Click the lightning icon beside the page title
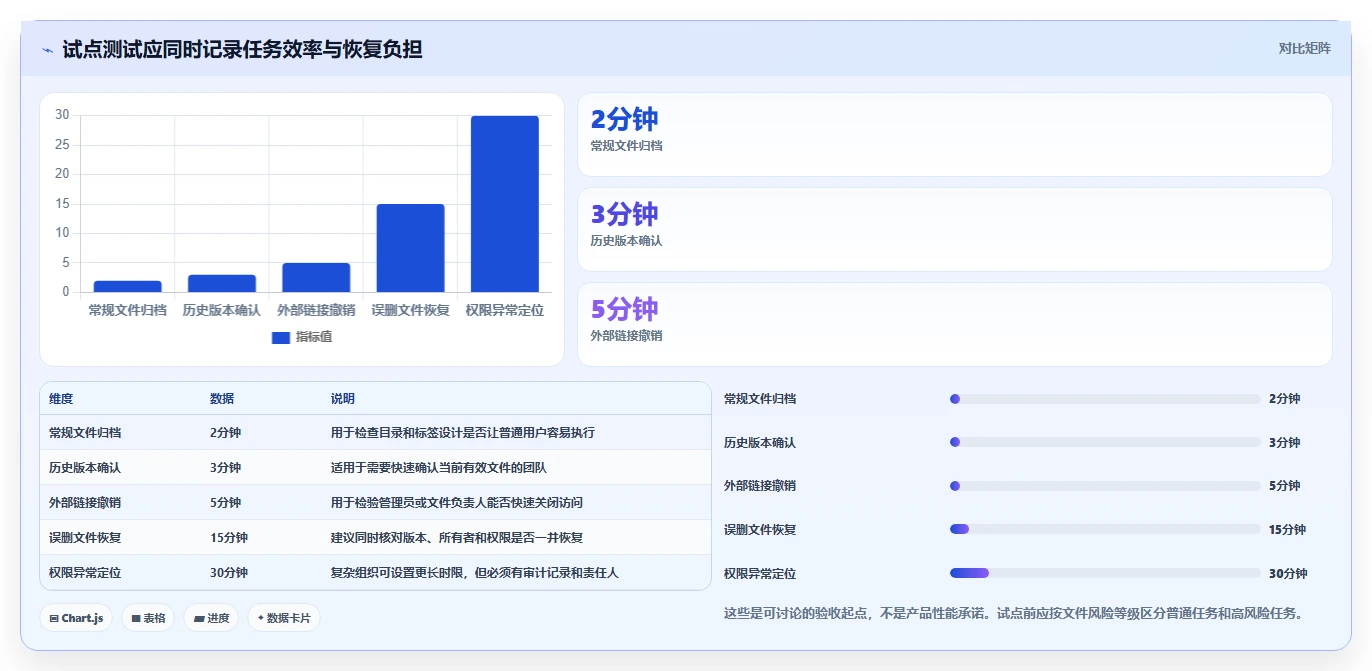The width and height of the screenshot is (1372, 671). pos(47,49)
